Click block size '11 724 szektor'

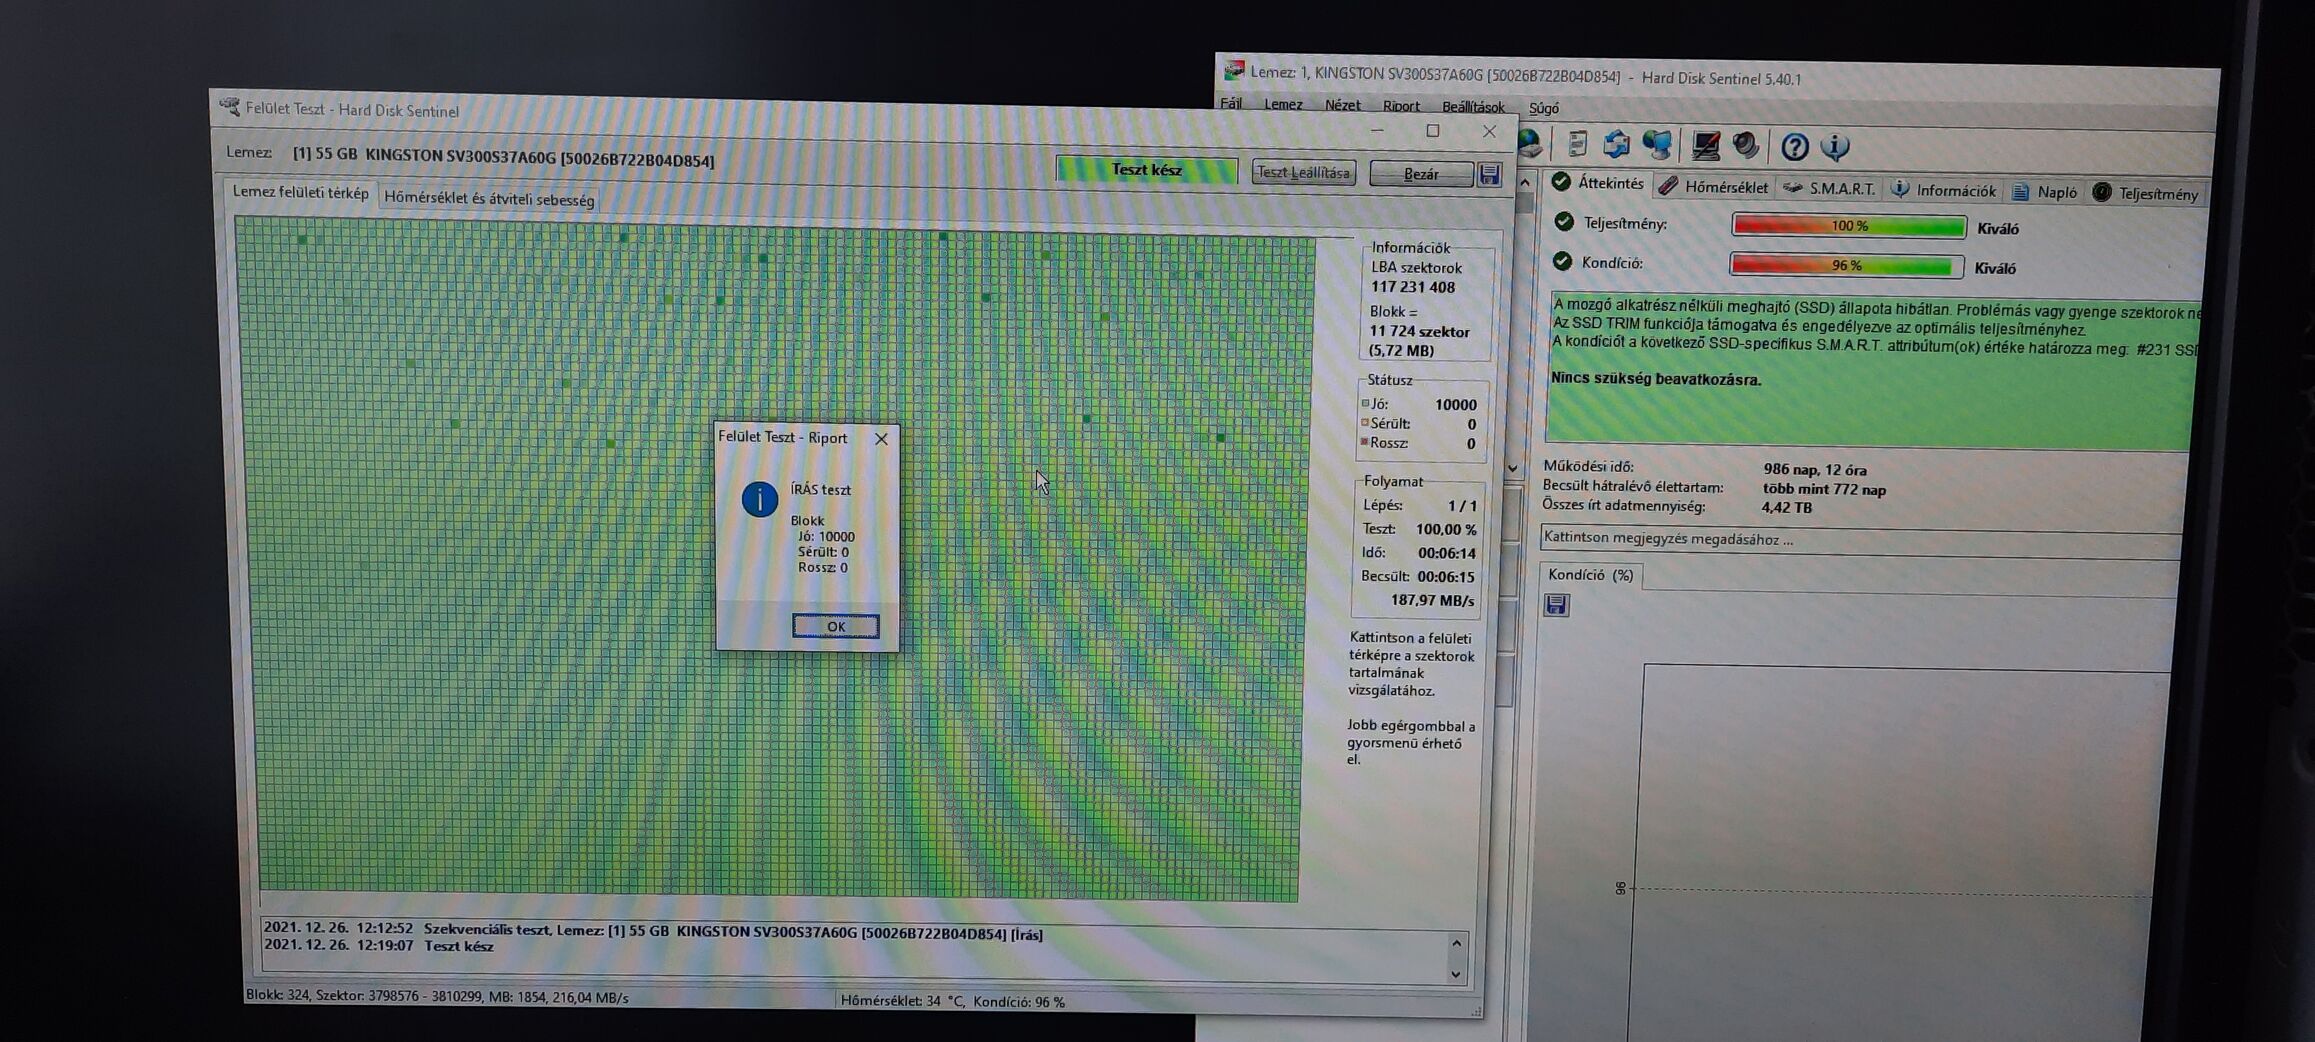point(1419,331)
